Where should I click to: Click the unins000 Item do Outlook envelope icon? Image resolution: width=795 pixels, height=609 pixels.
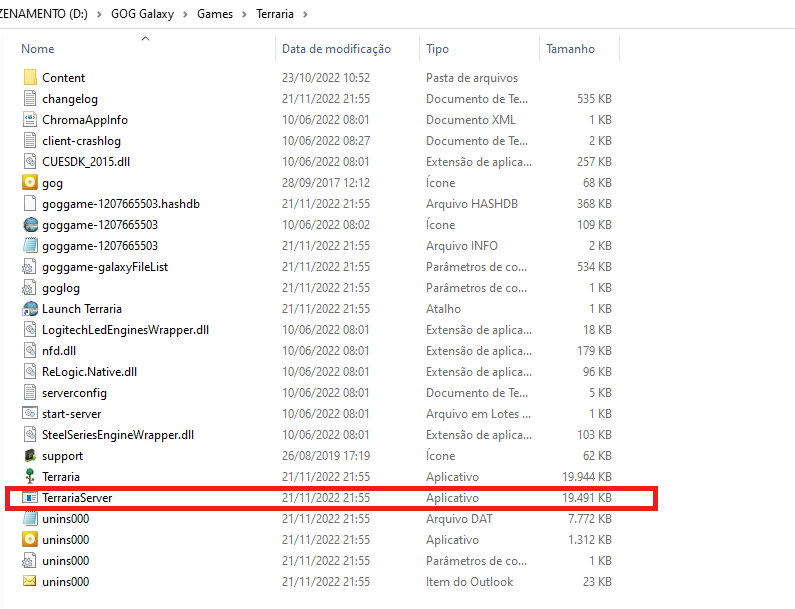[x=30, y=582]
